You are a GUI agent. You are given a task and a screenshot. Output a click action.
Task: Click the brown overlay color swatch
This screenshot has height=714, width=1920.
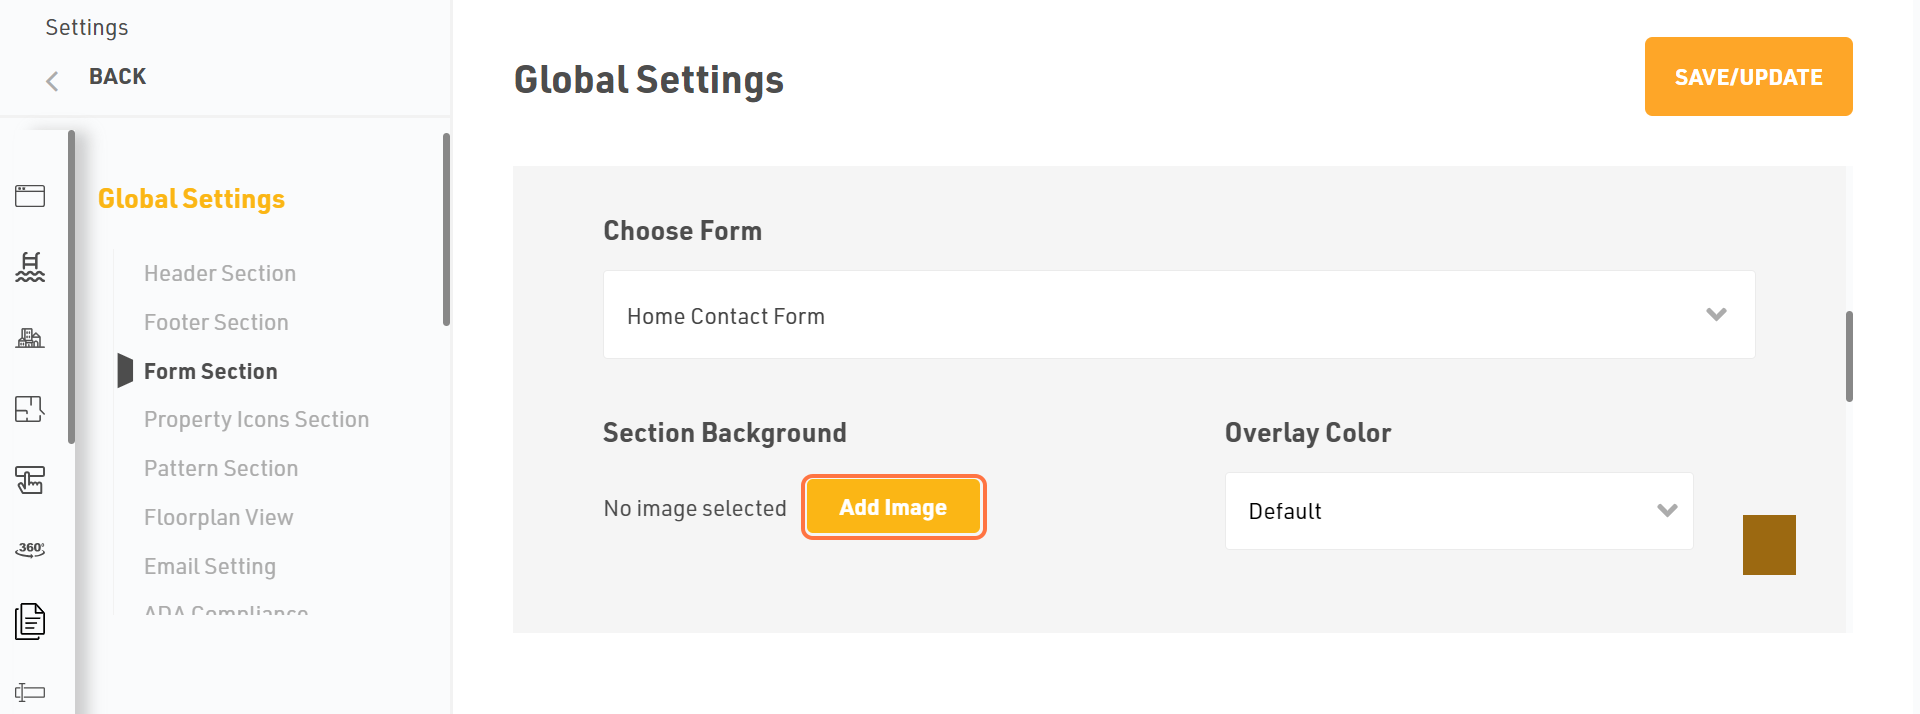click(1769, 545)
